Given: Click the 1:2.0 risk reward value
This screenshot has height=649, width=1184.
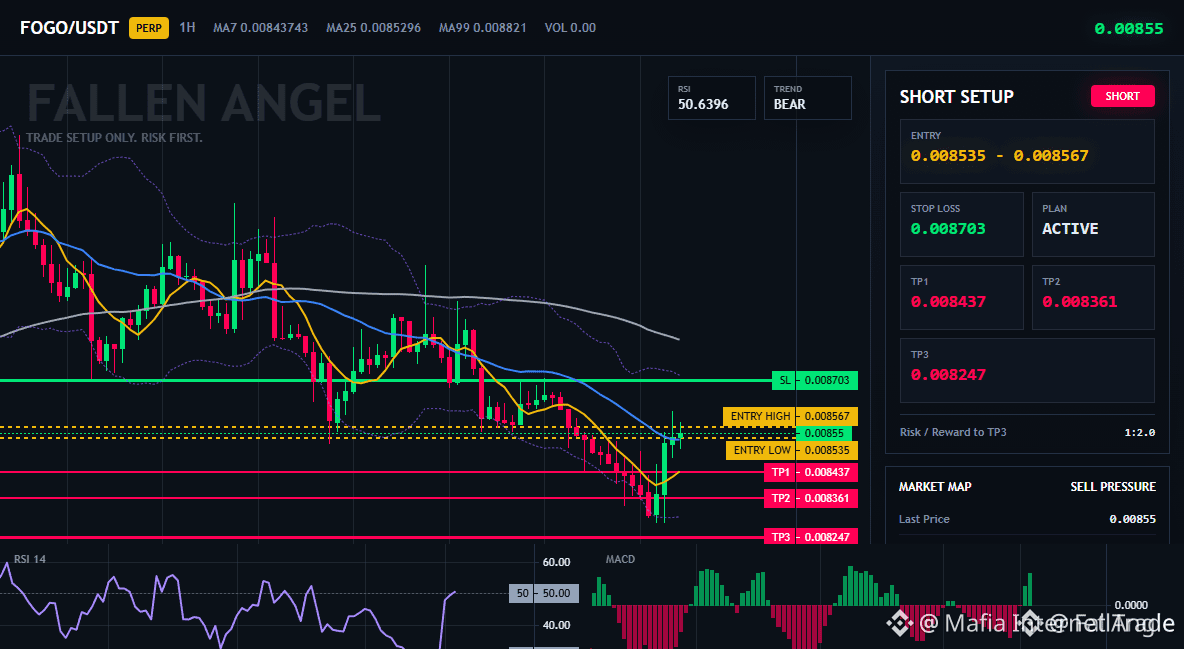Looking at the screenshot, I should [x=1139, y=432].
